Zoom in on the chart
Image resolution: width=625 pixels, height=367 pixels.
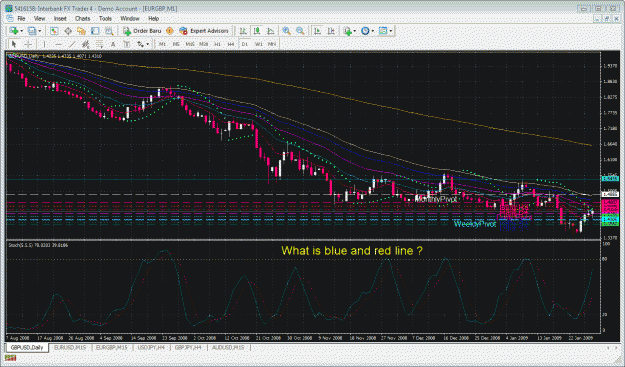(286, 31)
